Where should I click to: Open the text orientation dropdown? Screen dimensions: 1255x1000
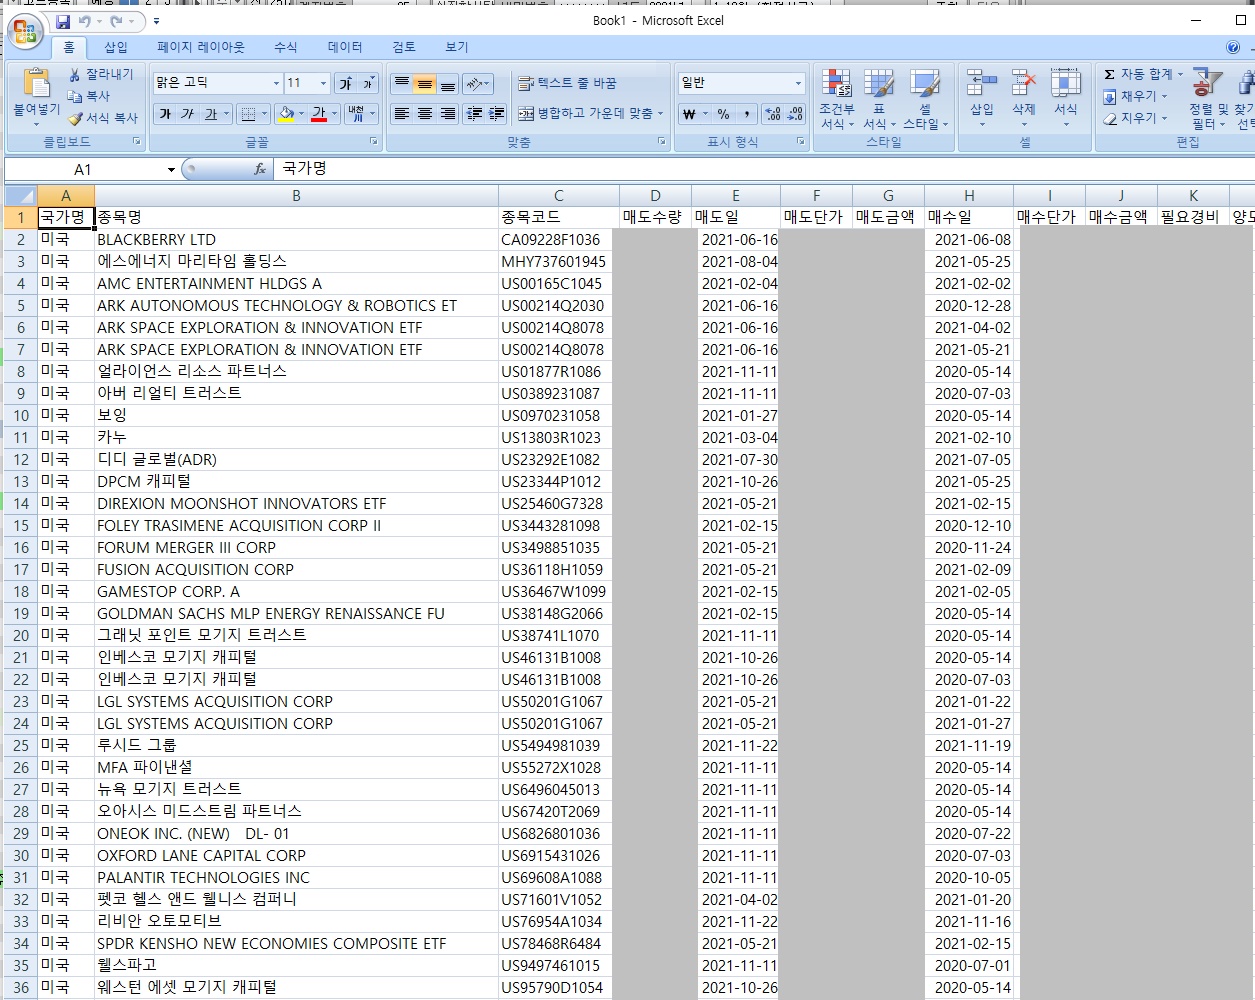tap(478, 84)
